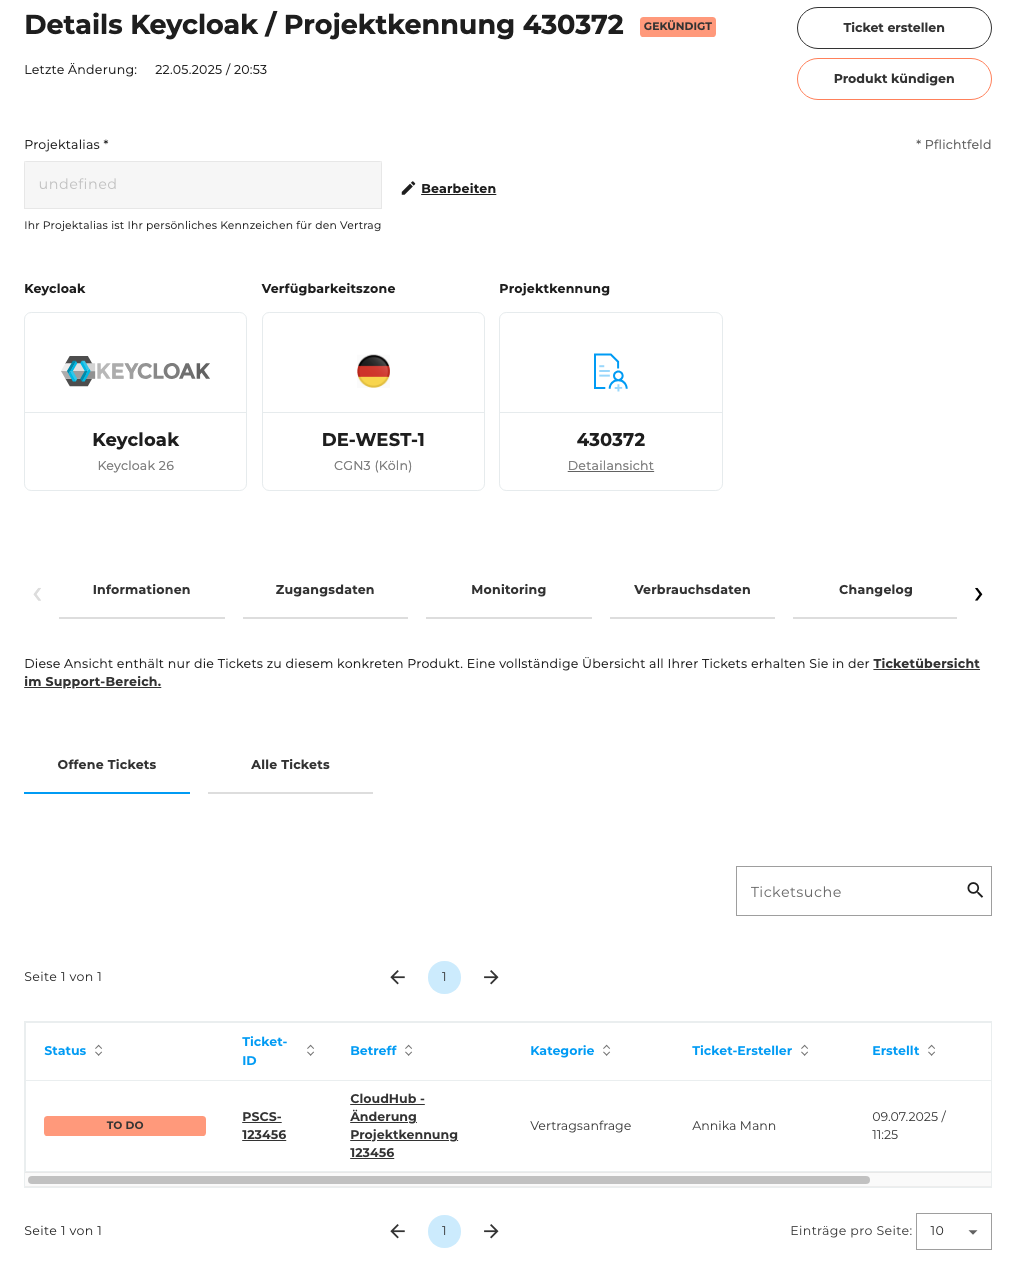Click inside the Ticketsuche search field
Image resolution: width=1019 pixels, height=1270 pixels.
pyautogui.click(x=850, y=890)
